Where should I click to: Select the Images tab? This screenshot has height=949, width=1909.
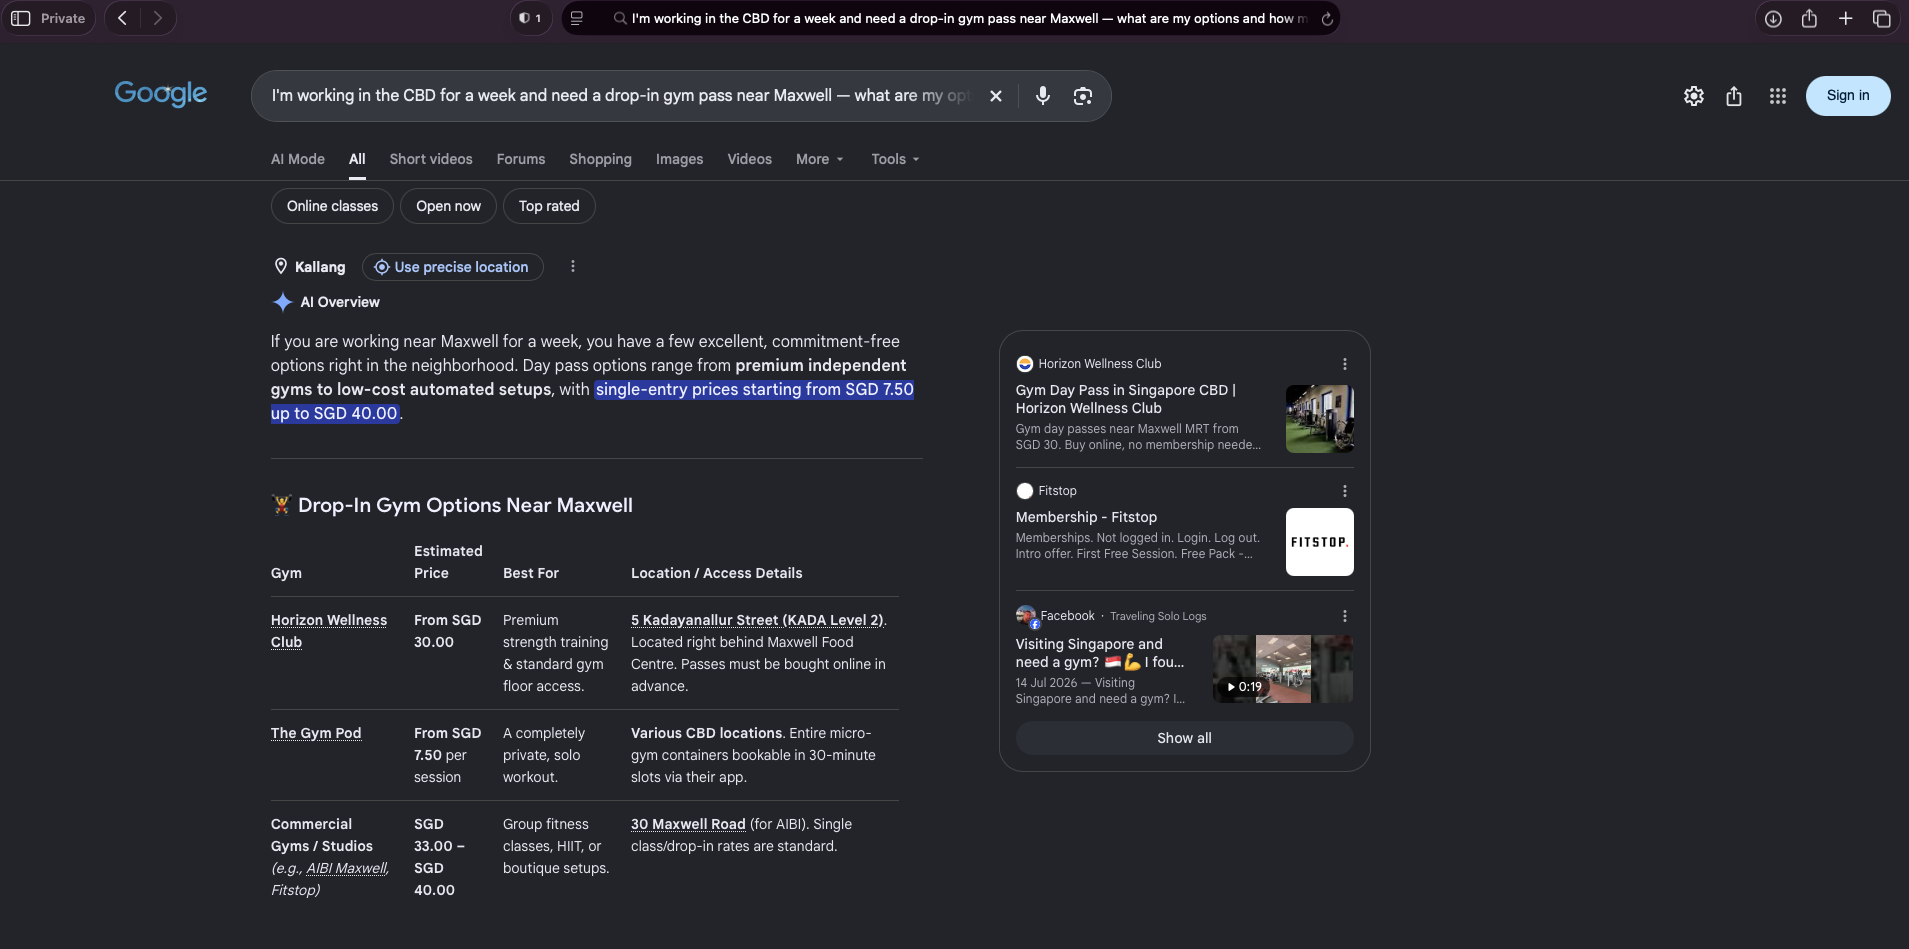(x=679, y=159)
